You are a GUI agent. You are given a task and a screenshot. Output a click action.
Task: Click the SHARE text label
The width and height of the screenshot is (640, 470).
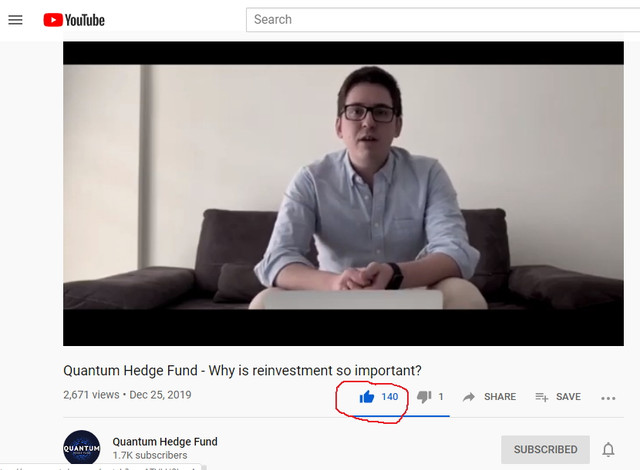500,397
